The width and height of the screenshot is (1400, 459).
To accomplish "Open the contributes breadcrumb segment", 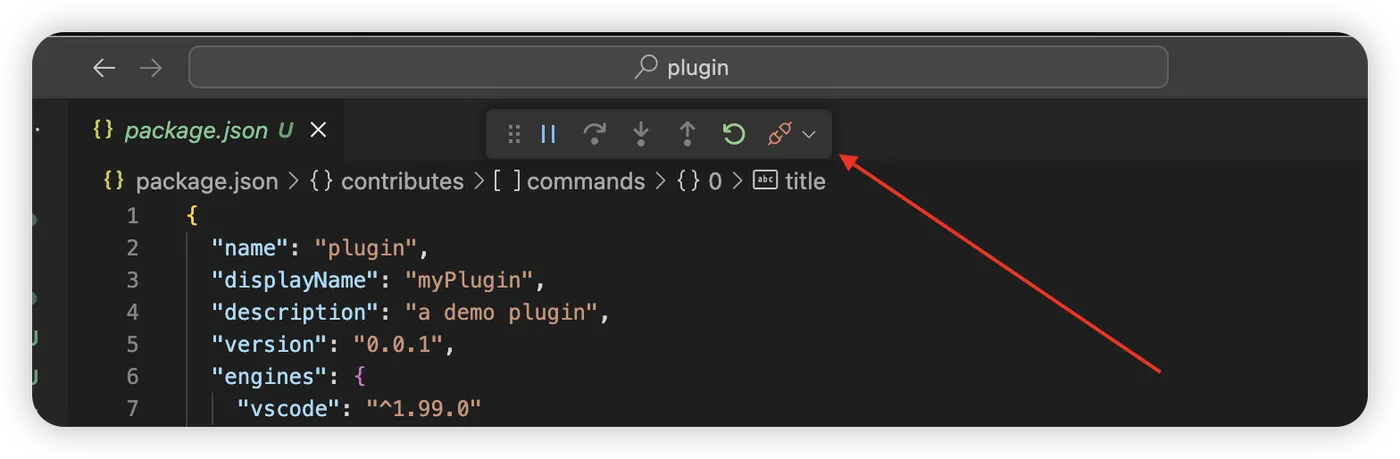I will coord(401,181).
